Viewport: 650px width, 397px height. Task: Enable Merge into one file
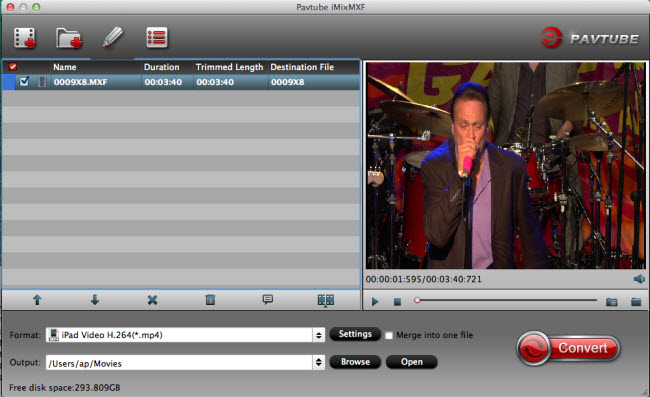point(389,335)
